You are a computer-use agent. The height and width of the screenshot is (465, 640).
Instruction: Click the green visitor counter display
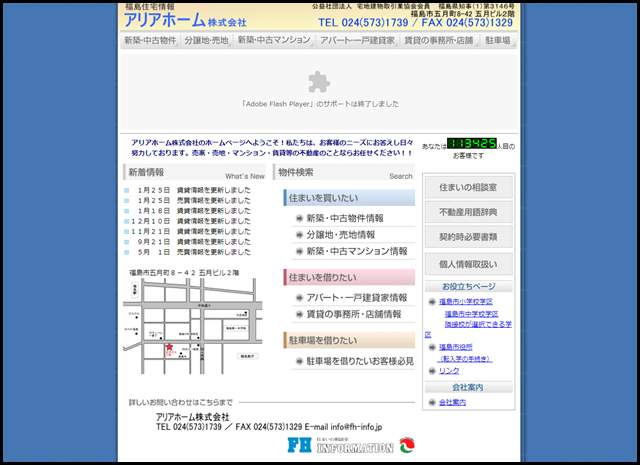471,143
